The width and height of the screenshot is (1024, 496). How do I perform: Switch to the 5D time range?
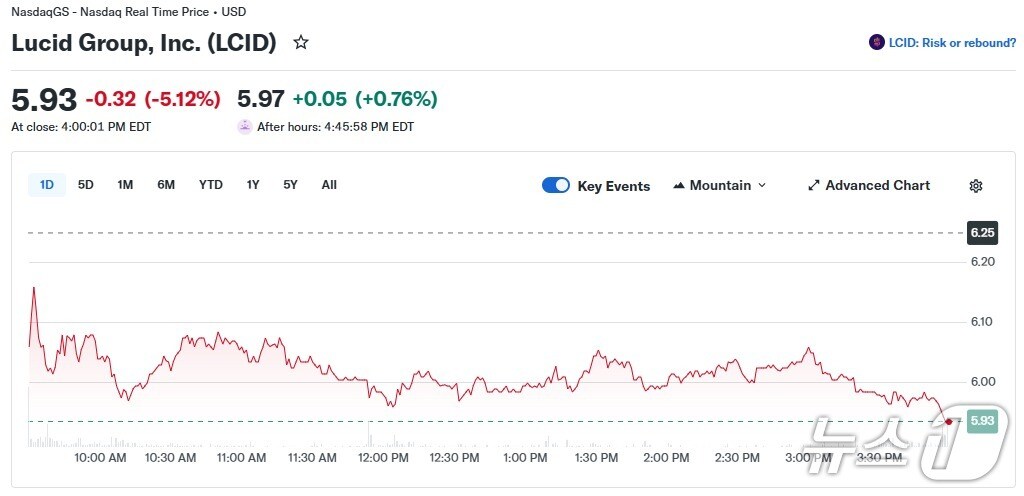[x=86, y=184]
